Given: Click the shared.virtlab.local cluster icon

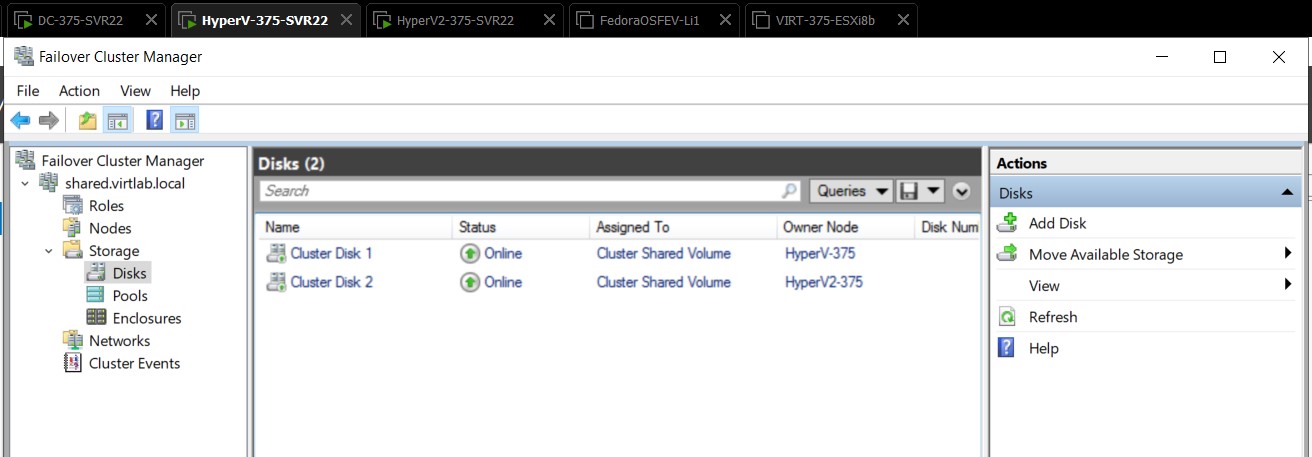Looking at the screenshot, I should (48, 183).
